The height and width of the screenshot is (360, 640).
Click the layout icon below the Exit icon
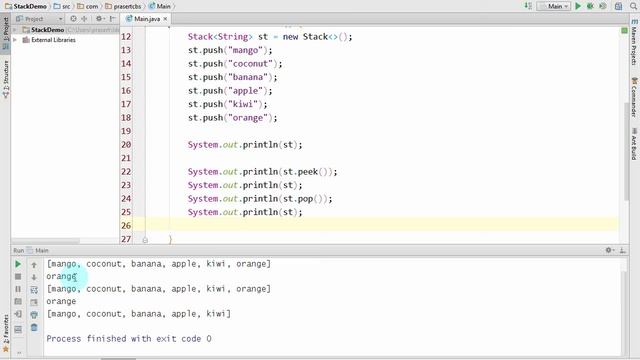tap(18, 329)
